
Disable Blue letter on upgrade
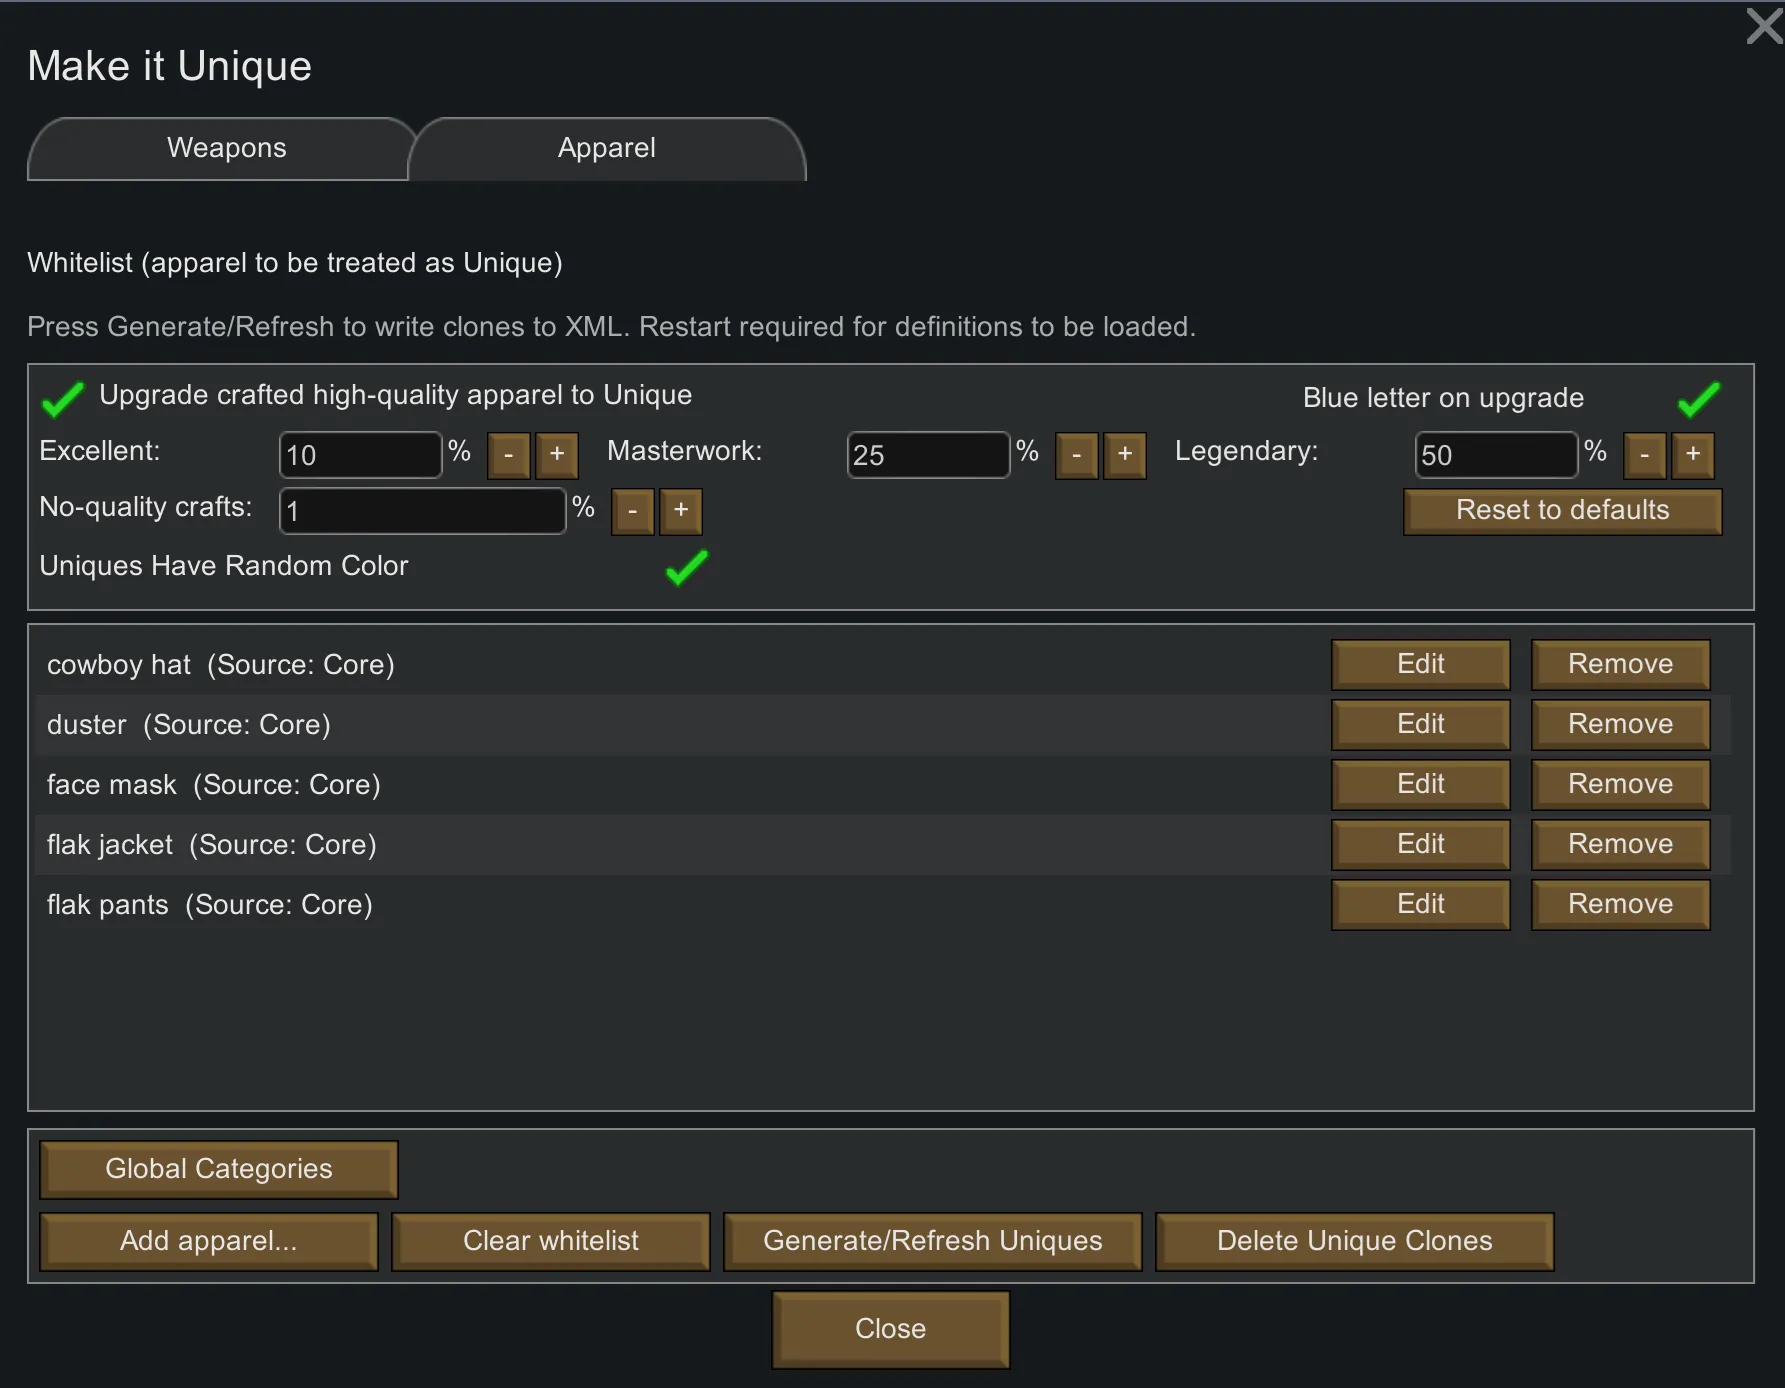pos(1698,399)
